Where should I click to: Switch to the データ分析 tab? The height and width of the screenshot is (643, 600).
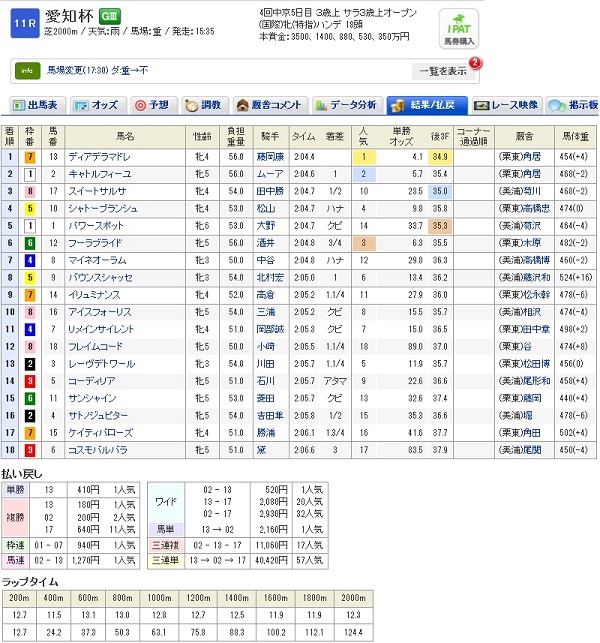click(347, 105)
